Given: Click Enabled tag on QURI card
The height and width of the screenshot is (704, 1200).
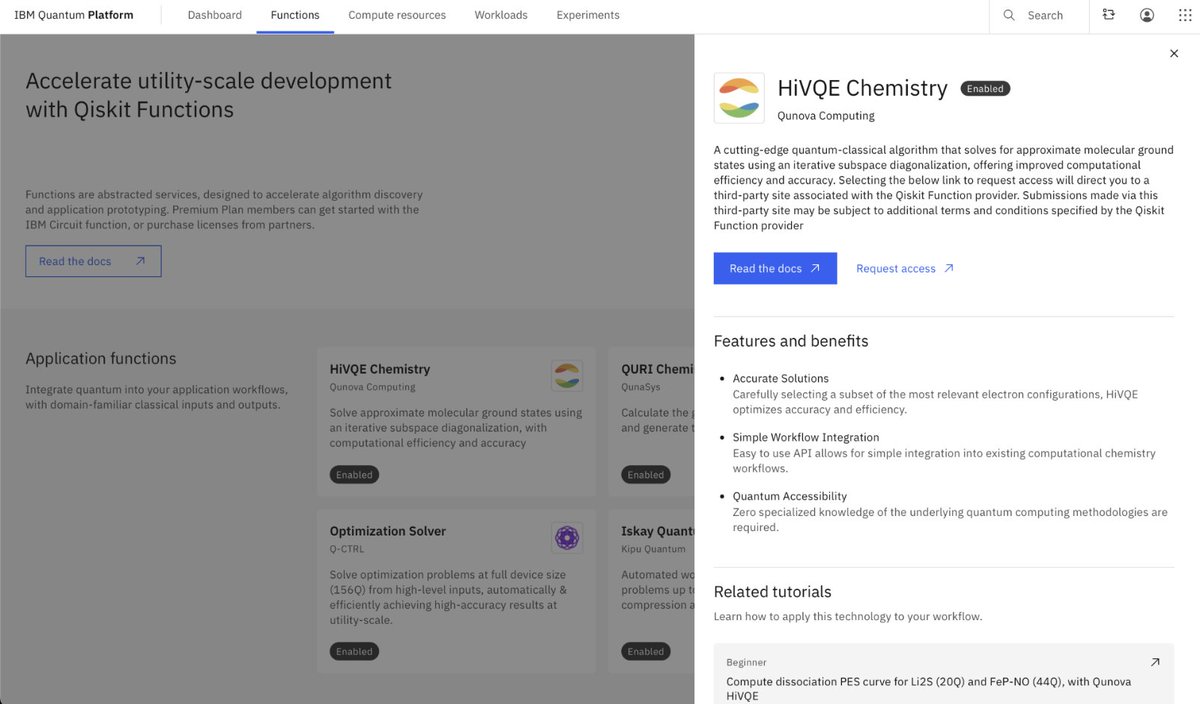Looking at the screenshot, I should 645,475.
